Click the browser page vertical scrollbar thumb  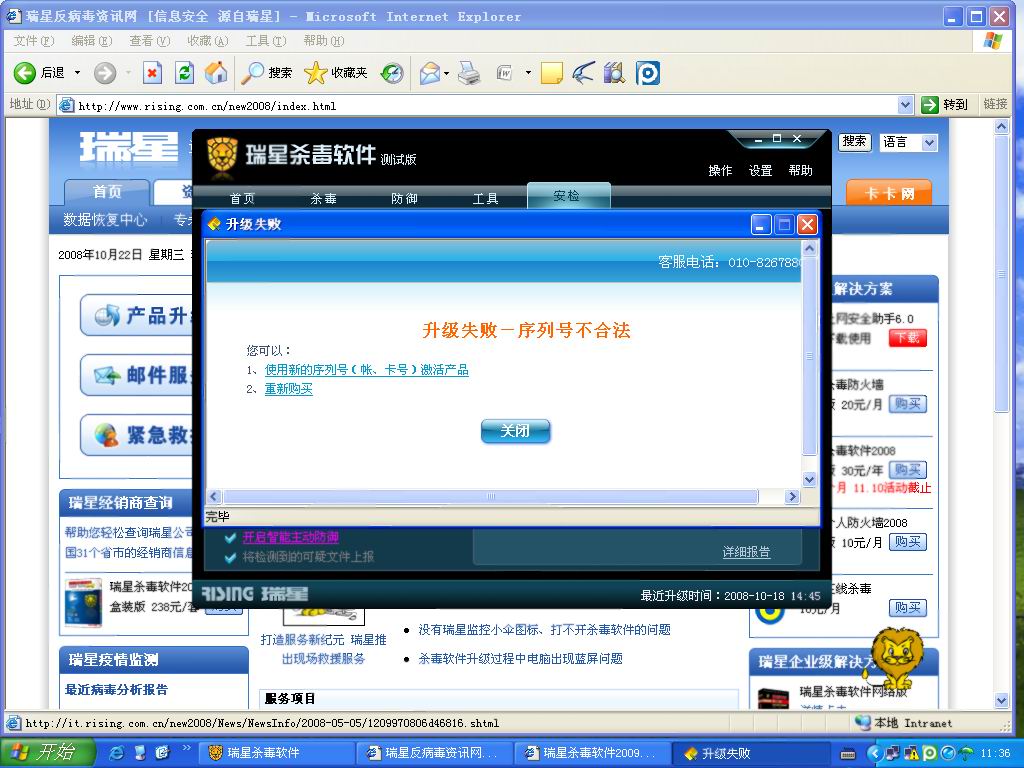[x=1001, y=274]
